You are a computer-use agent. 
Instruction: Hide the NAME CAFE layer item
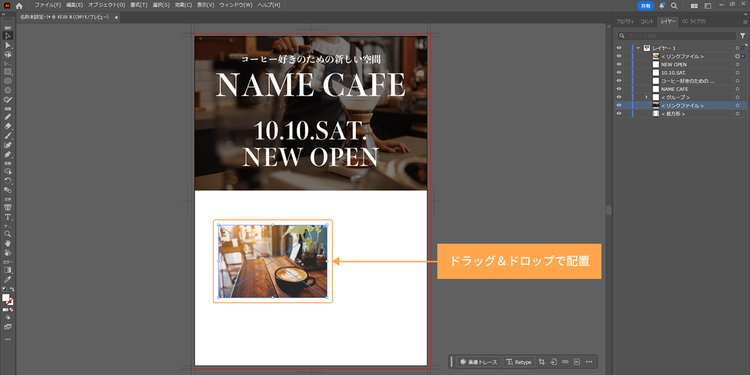point(619,89)
